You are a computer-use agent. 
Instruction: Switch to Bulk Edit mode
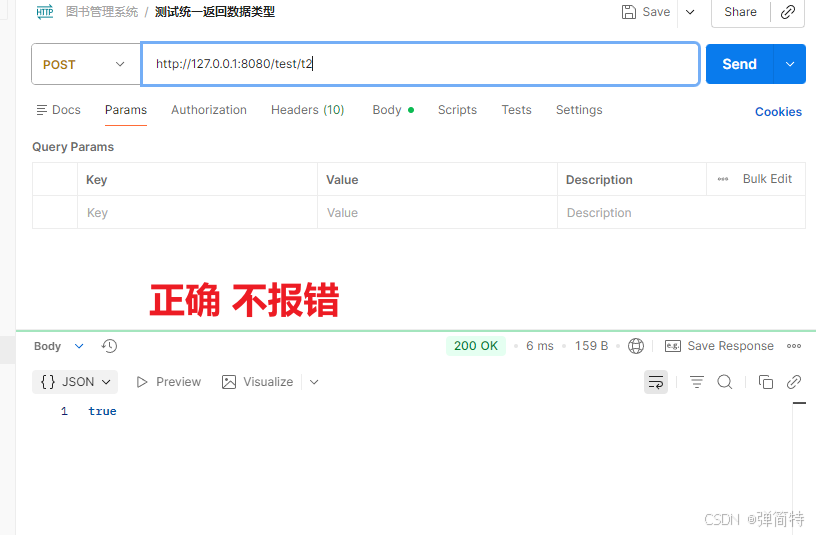point(767,179)
